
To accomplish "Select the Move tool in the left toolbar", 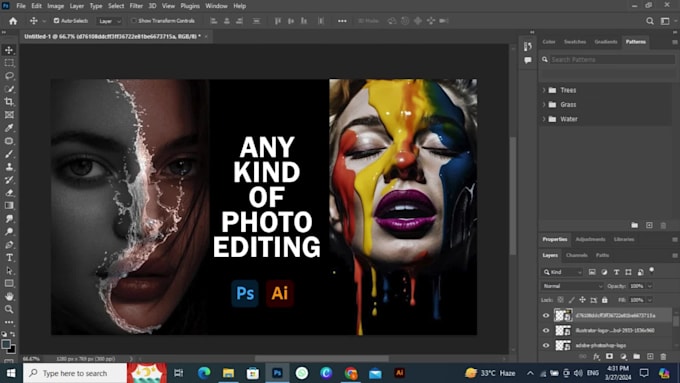I will pos(9,50).
